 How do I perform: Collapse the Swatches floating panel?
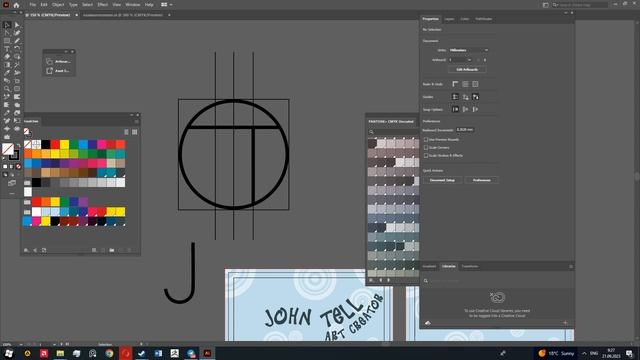131,115
